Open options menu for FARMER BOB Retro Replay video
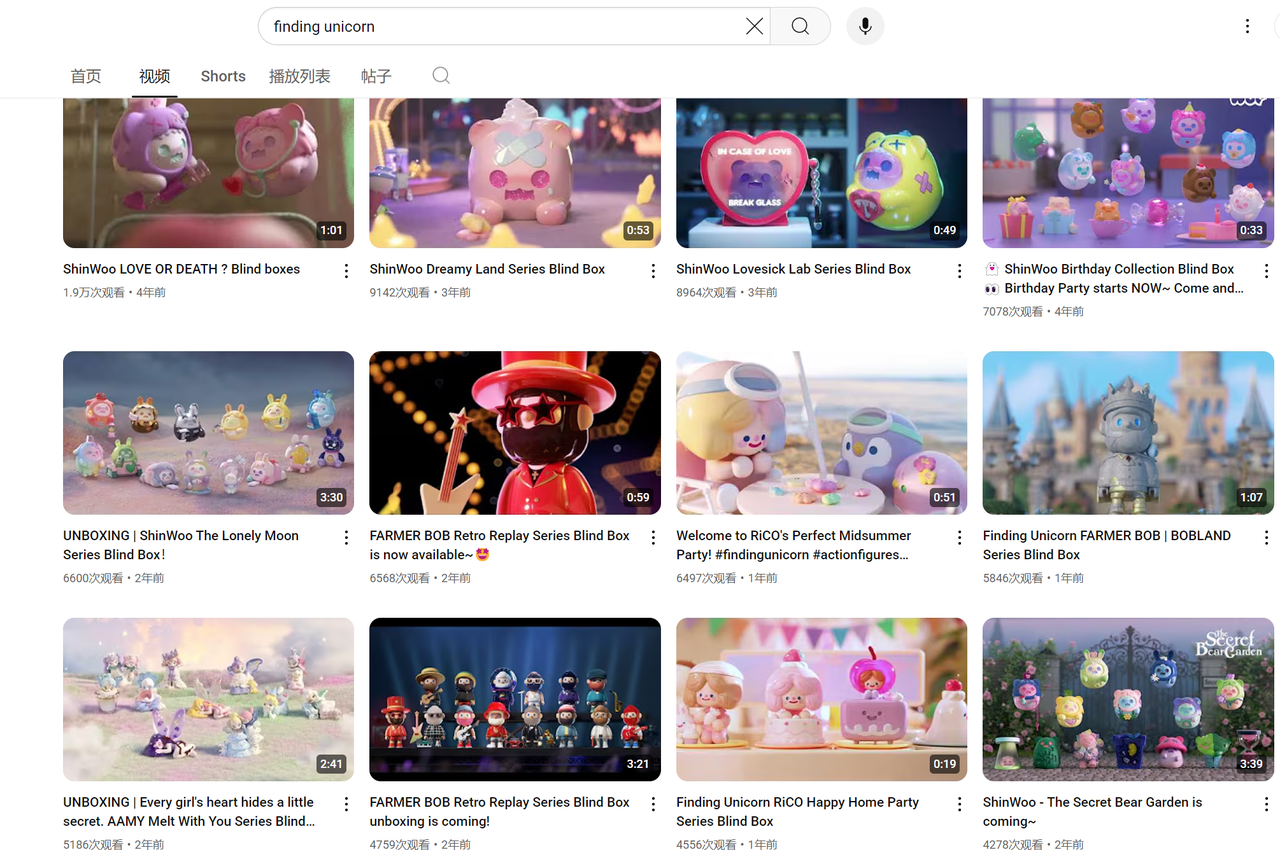 (653, 537)
